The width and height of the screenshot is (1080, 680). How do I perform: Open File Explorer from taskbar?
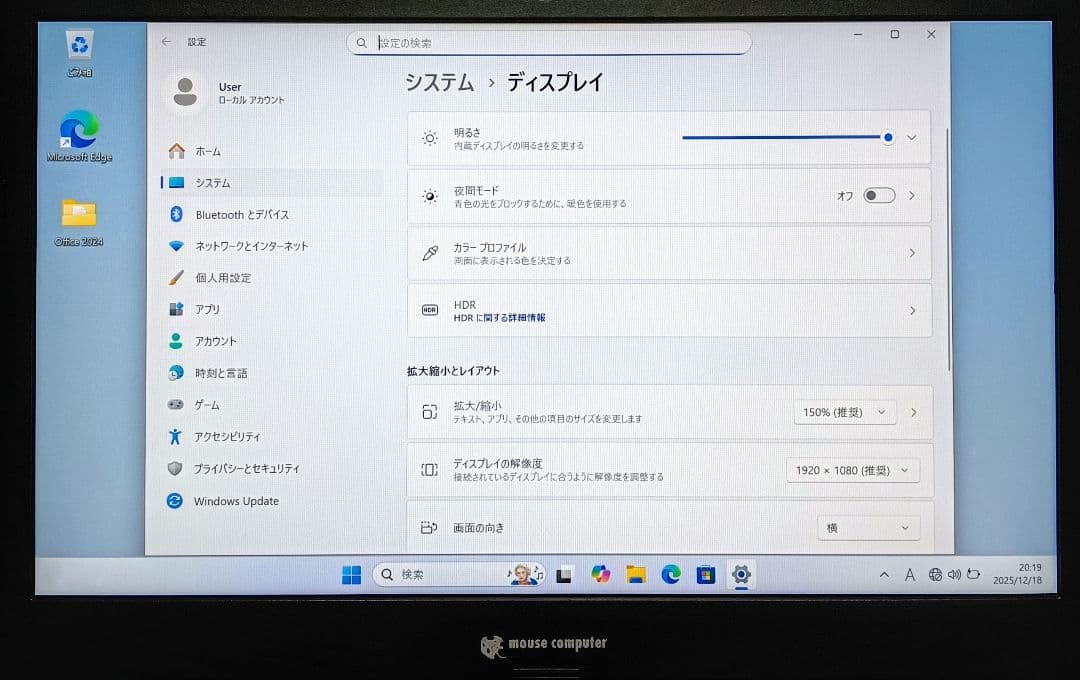point(636,575)
